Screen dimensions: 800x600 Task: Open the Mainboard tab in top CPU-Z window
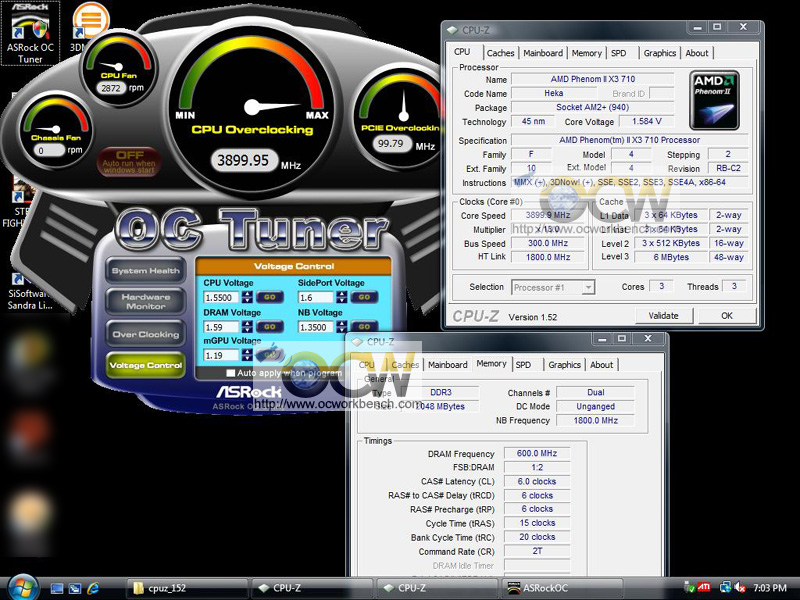pos(543,53)
